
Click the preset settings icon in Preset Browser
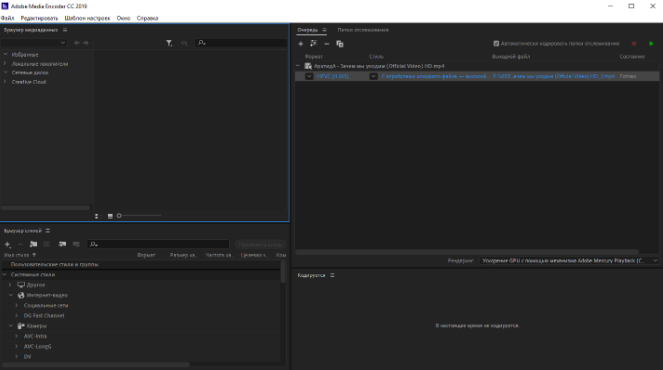47,244
